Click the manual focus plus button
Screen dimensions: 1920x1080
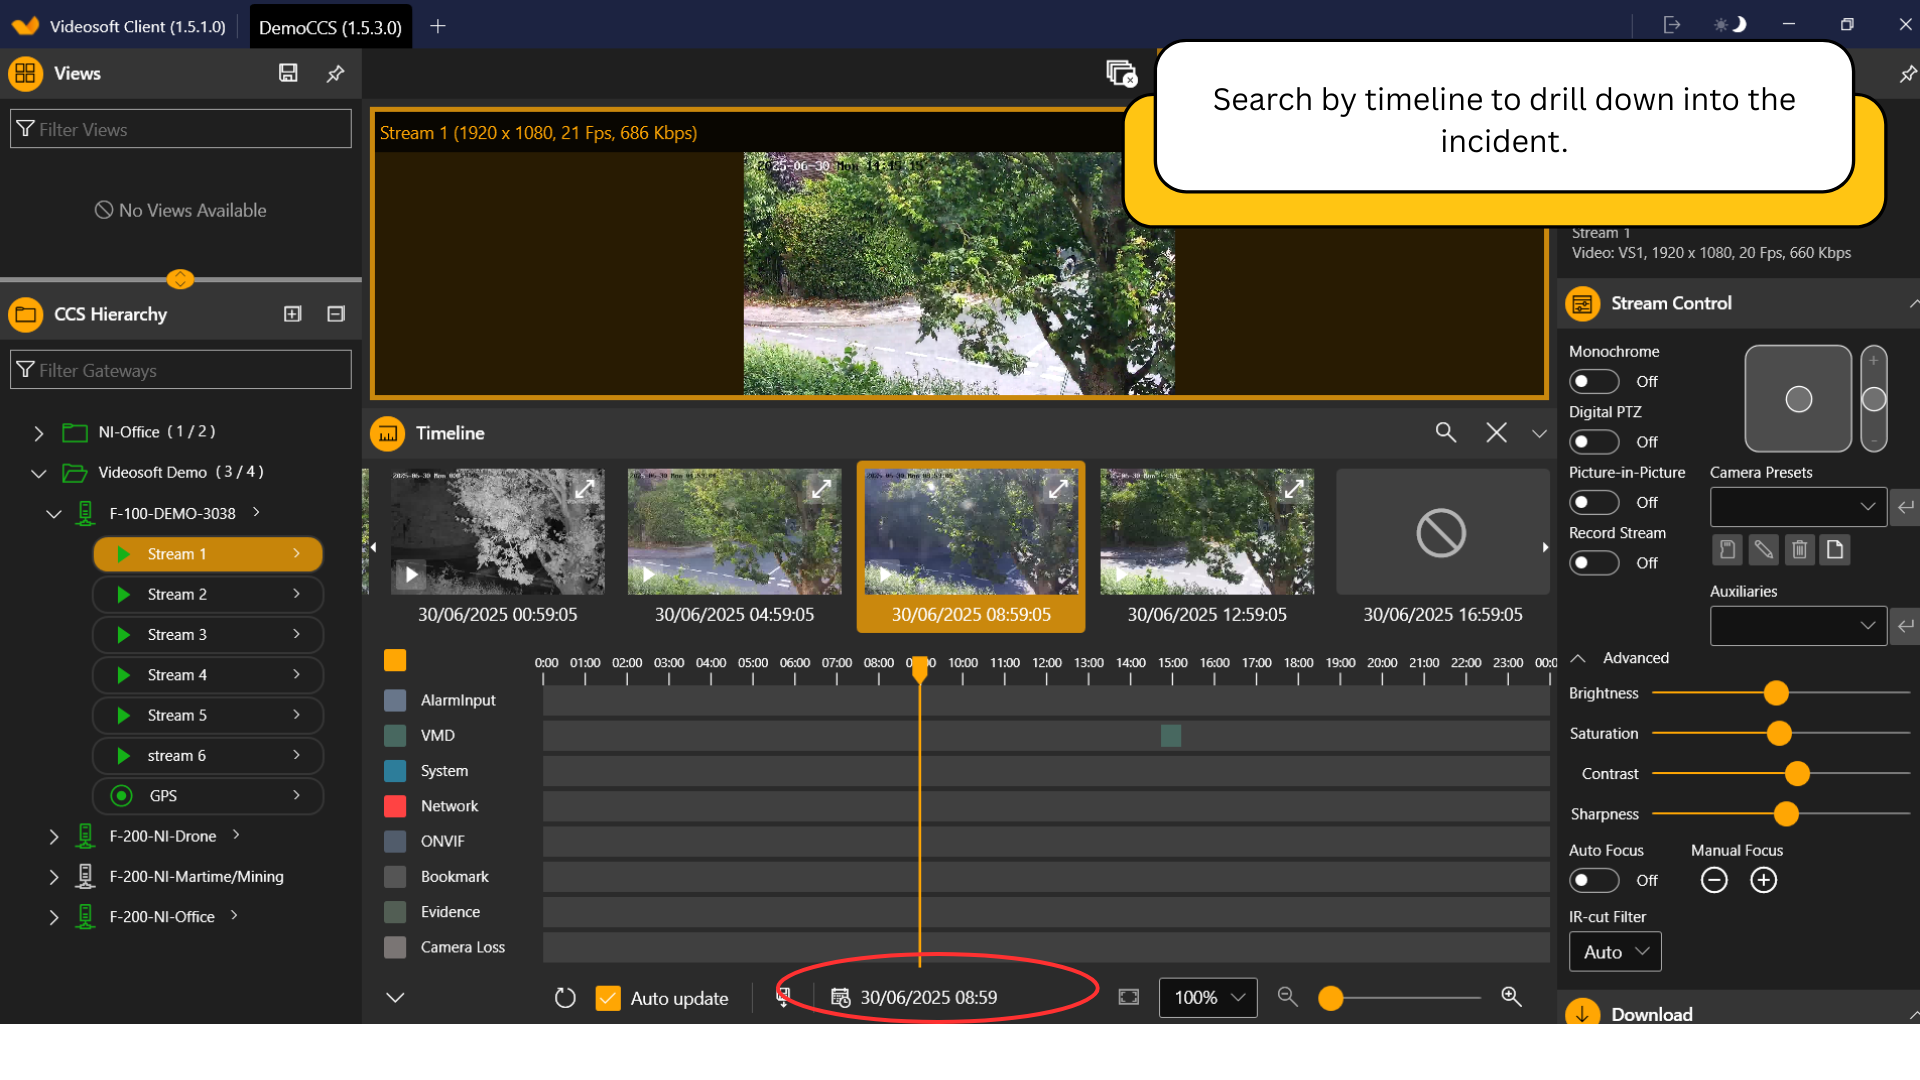coord(1763,880)
